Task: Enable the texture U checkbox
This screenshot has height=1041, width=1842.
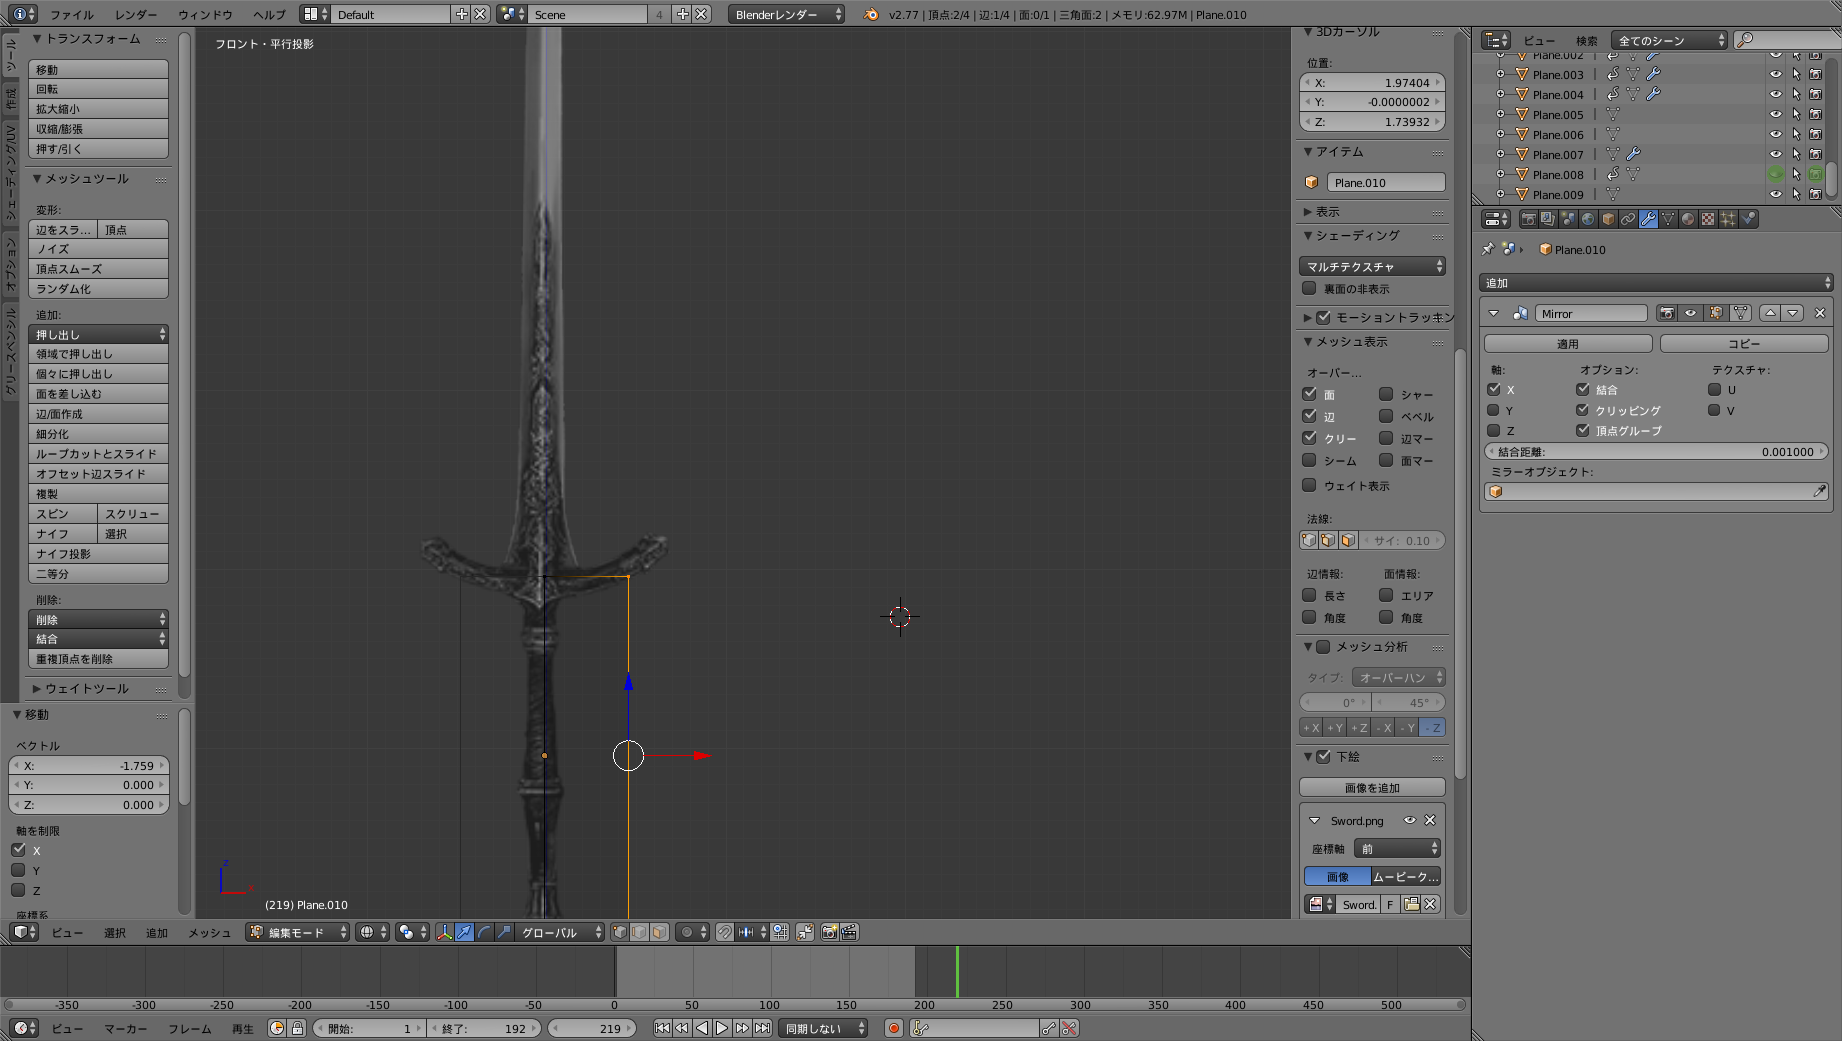Action: point(1715,389)
